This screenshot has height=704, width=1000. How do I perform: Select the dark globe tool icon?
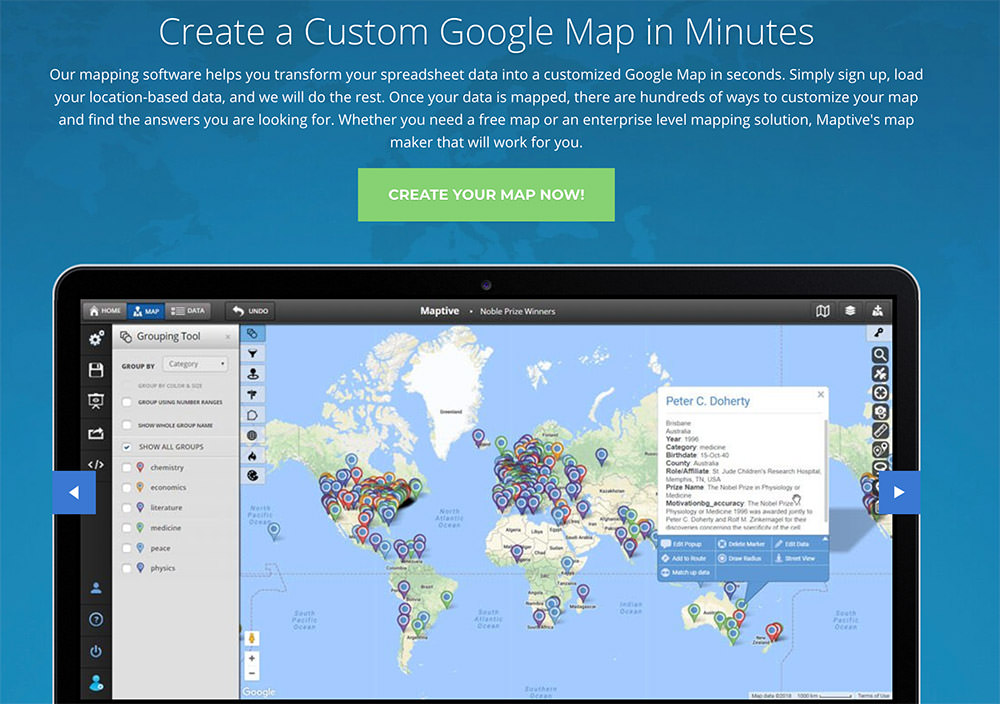tap(253, 476)
